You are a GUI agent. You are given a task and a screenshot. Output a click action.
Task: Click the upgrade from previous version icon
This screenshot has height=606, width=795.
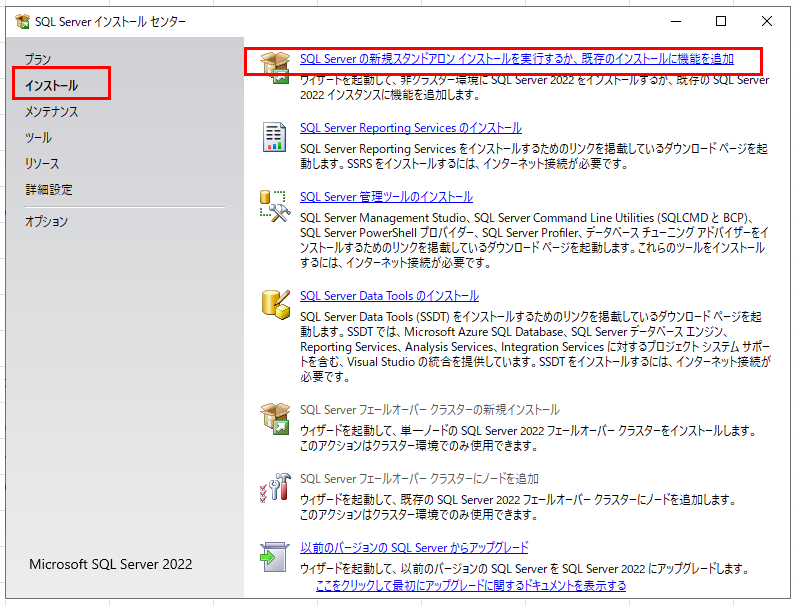click(x=274, y=555)
